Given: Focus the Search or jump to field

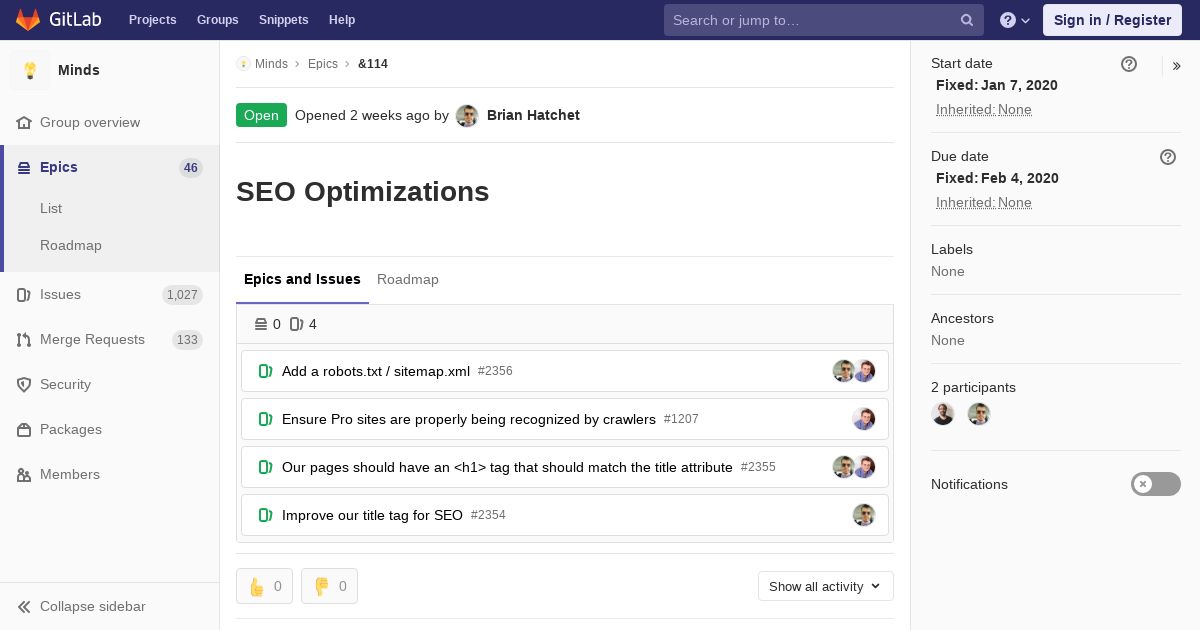Looking at the screenshot, I should (824, 20).
